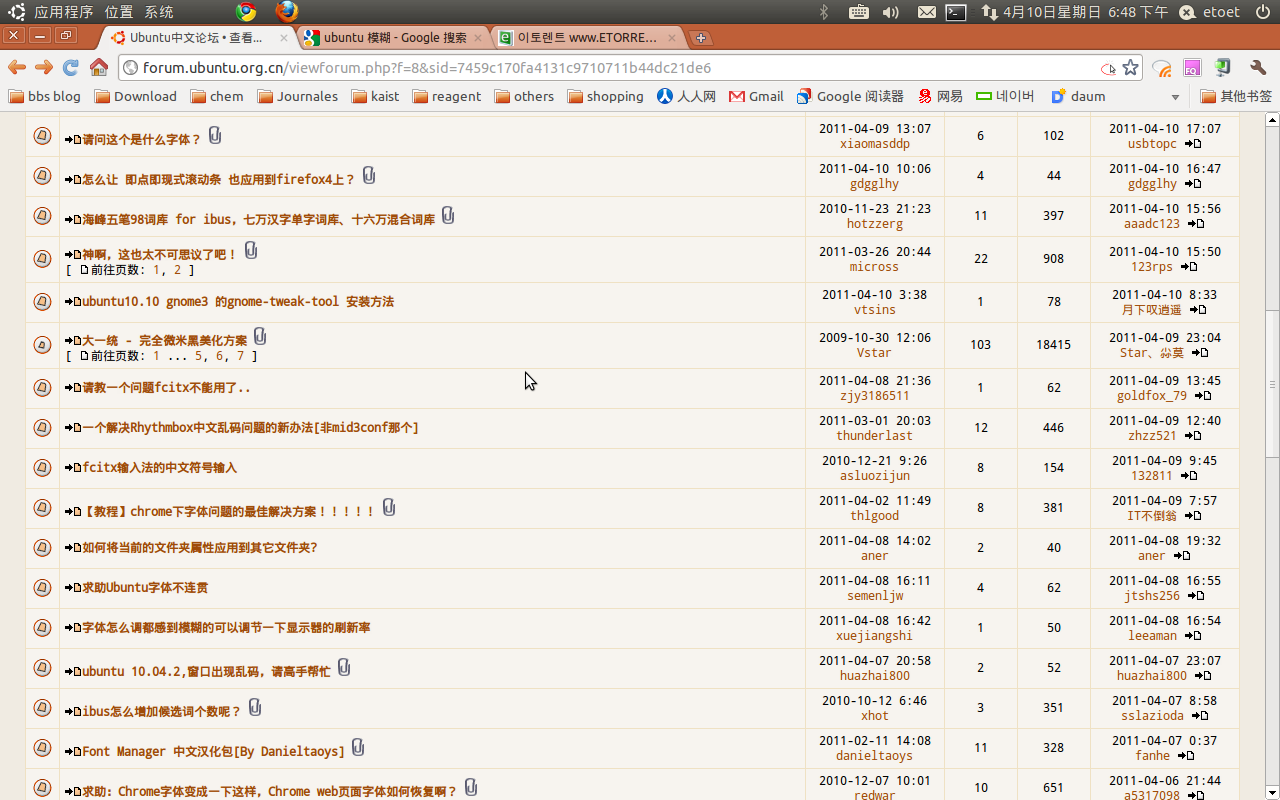Screen dimensions: 1280x800
Task: Click the terminal icon in the top panel
Action: 956,12
